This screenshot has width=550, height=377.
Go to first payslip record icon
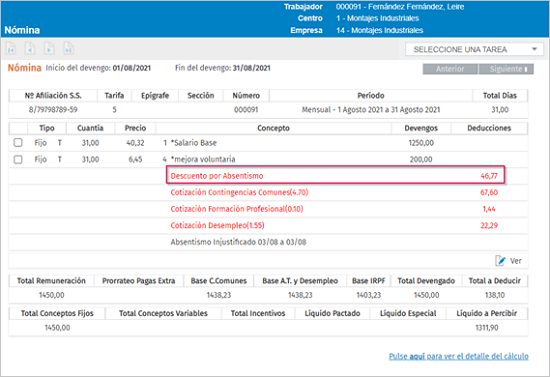[11, 48]
